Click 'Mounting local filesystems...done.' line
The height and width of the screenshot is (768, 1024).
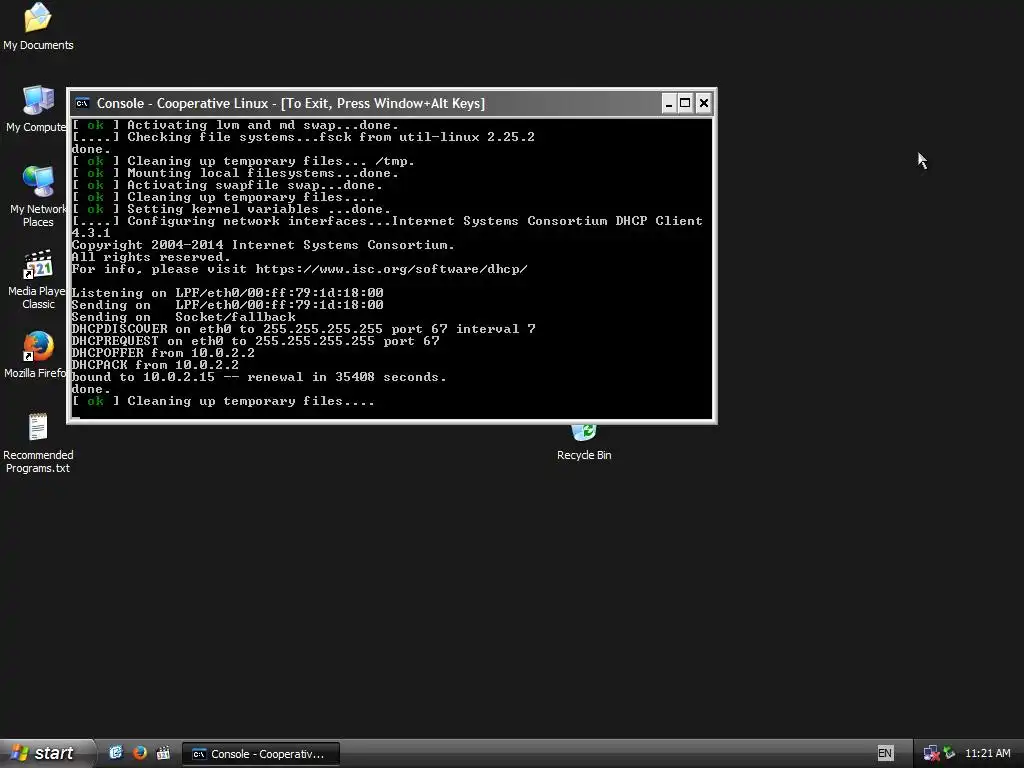coord(235,173)
